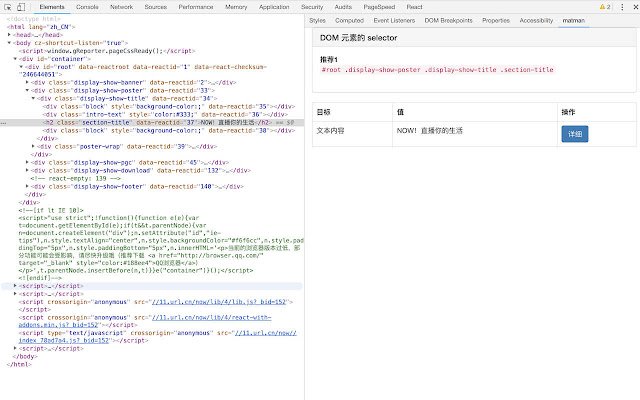Select the block div with reactid 35

[169, 107]
